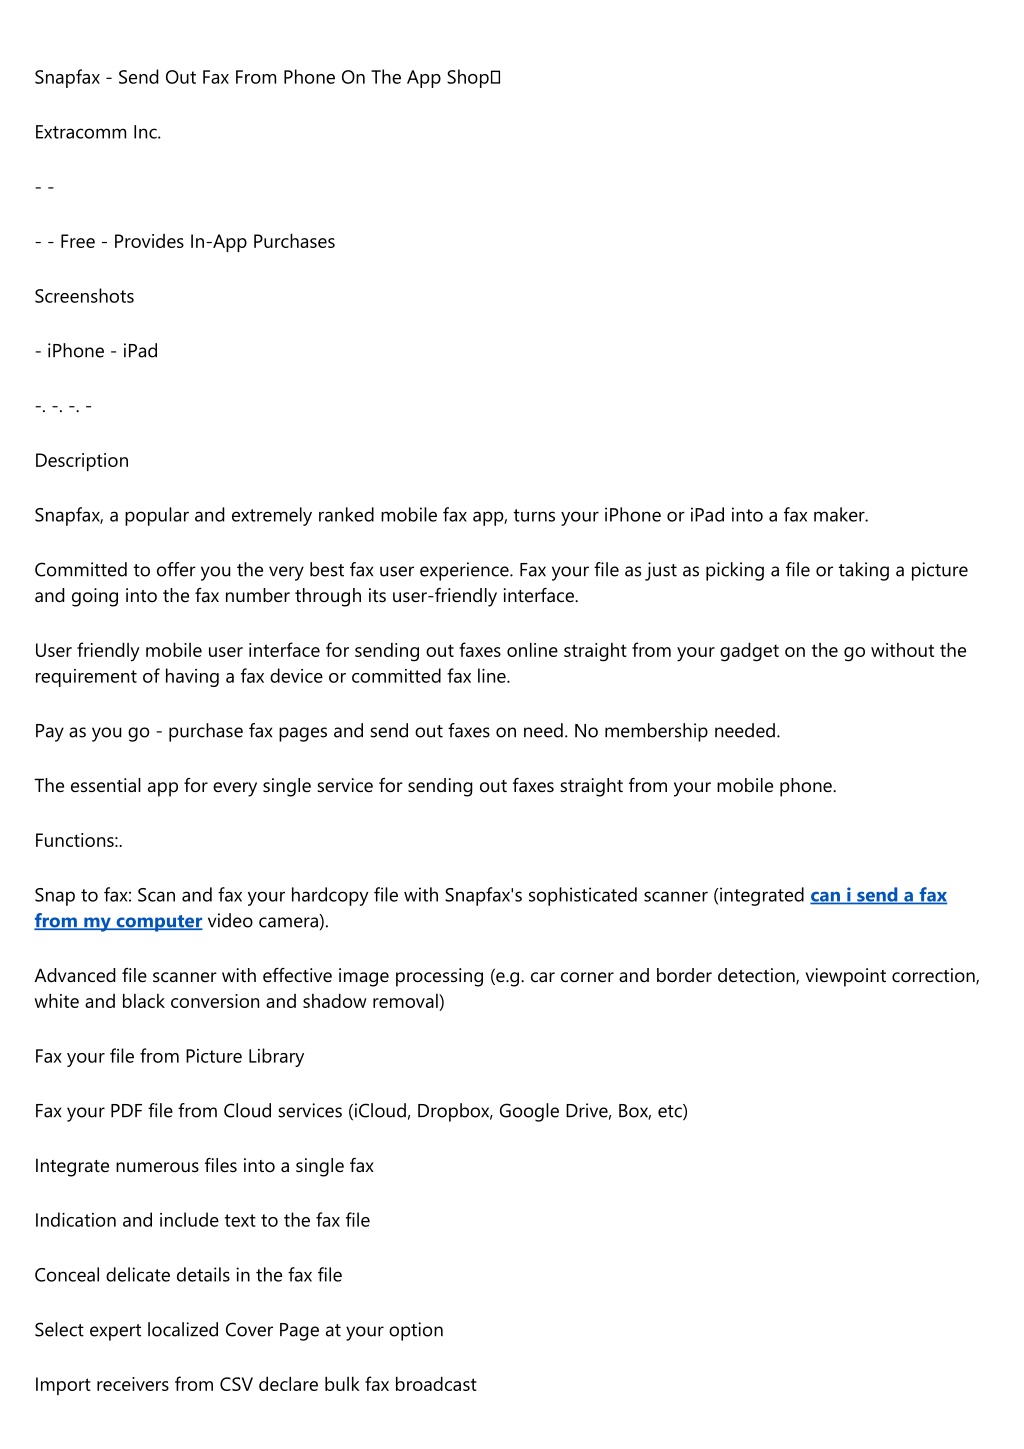Click the "Screenshots" section label

pos(84,296)
